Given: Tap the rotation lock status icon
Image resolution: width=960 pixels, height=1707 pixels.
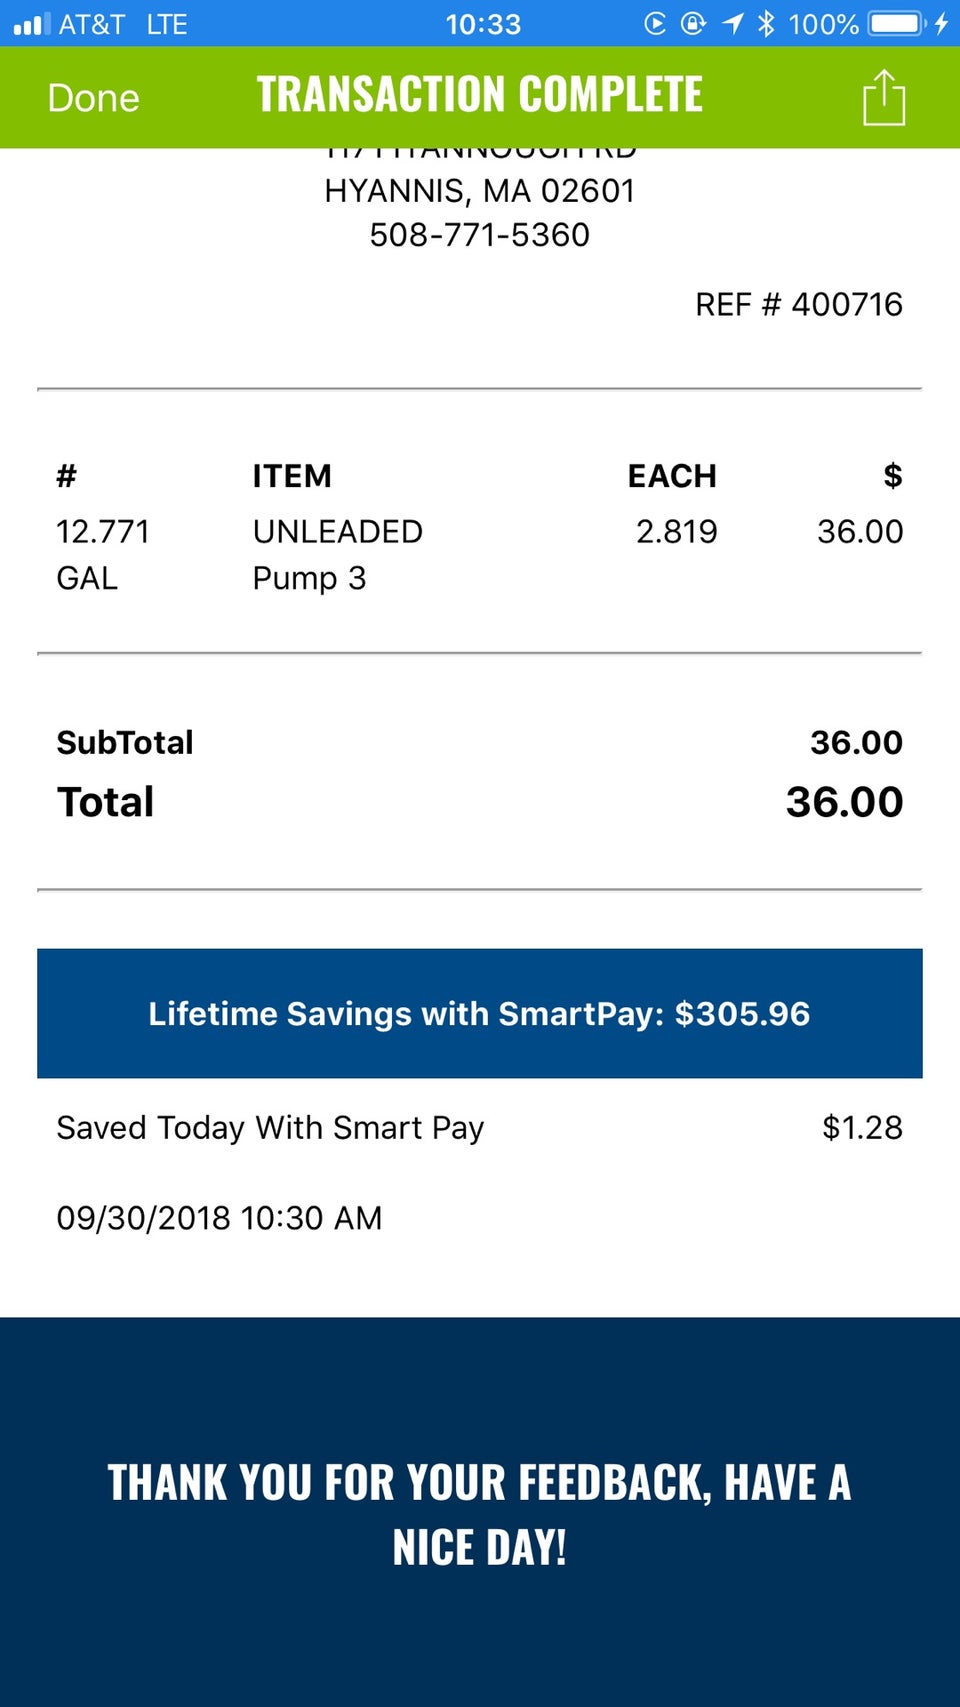Looking at the screenshot, I should (693, 23).
